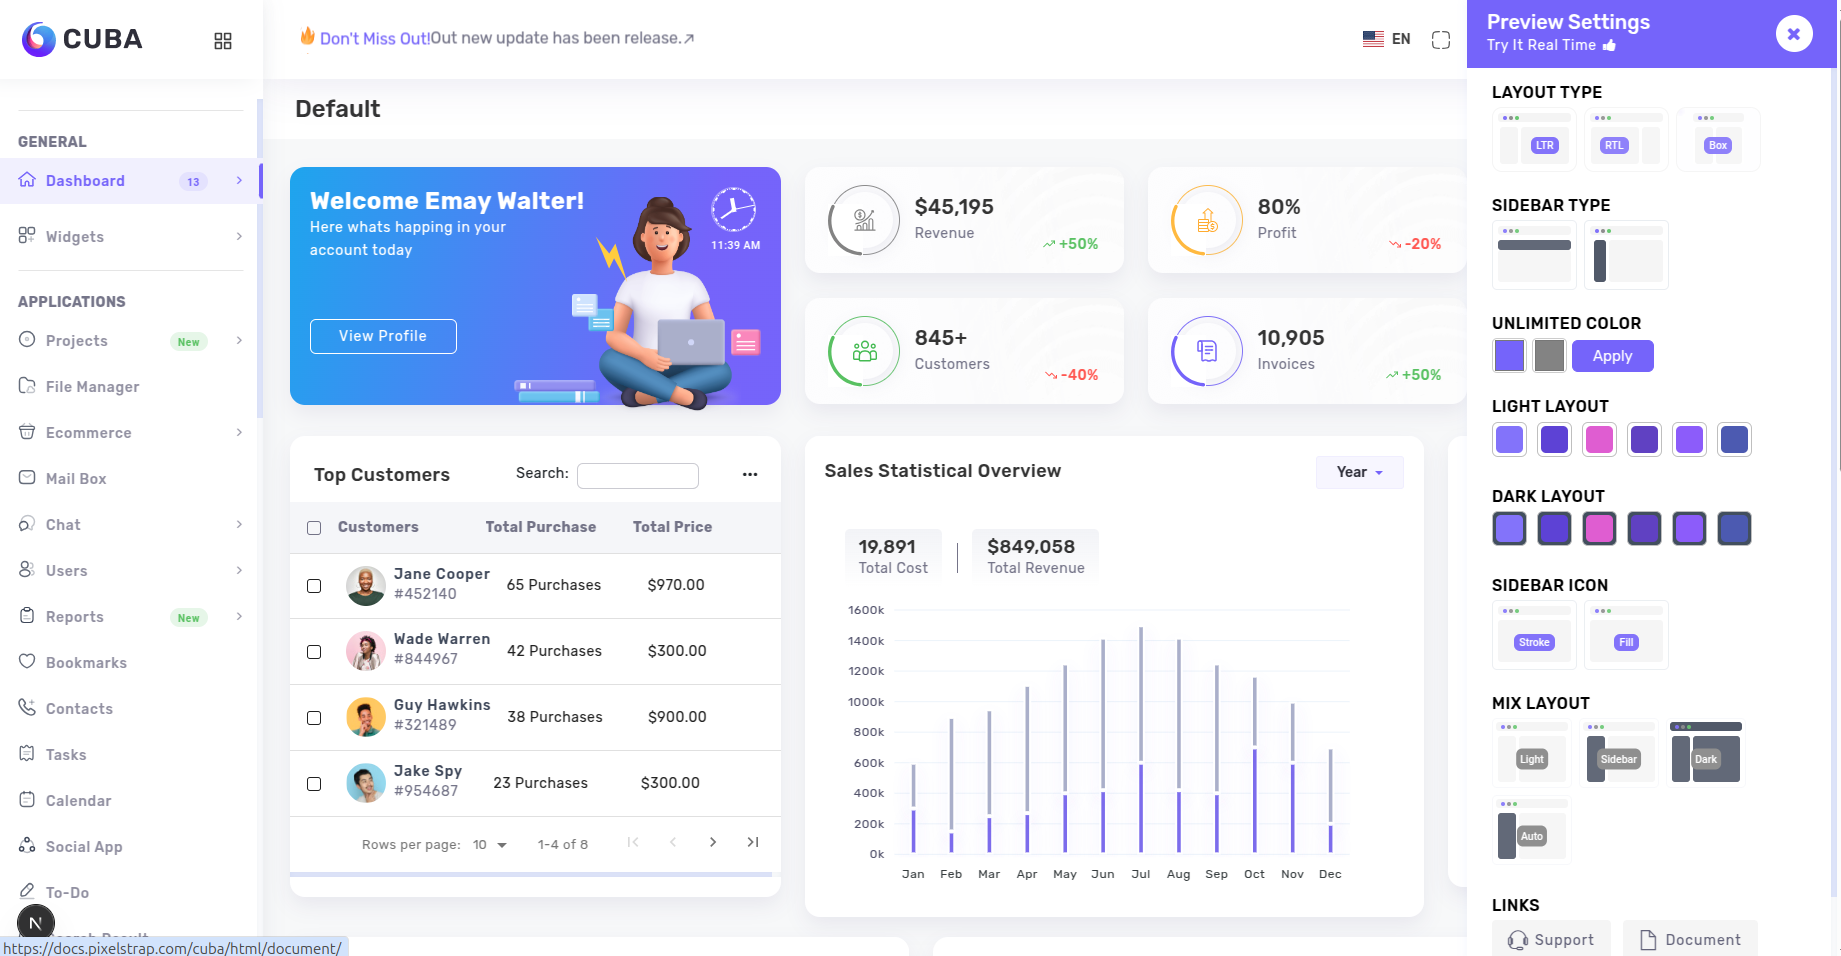Select the RTL layout type thumbnail
The image size is (1841, 956).
coord(1627,139)
